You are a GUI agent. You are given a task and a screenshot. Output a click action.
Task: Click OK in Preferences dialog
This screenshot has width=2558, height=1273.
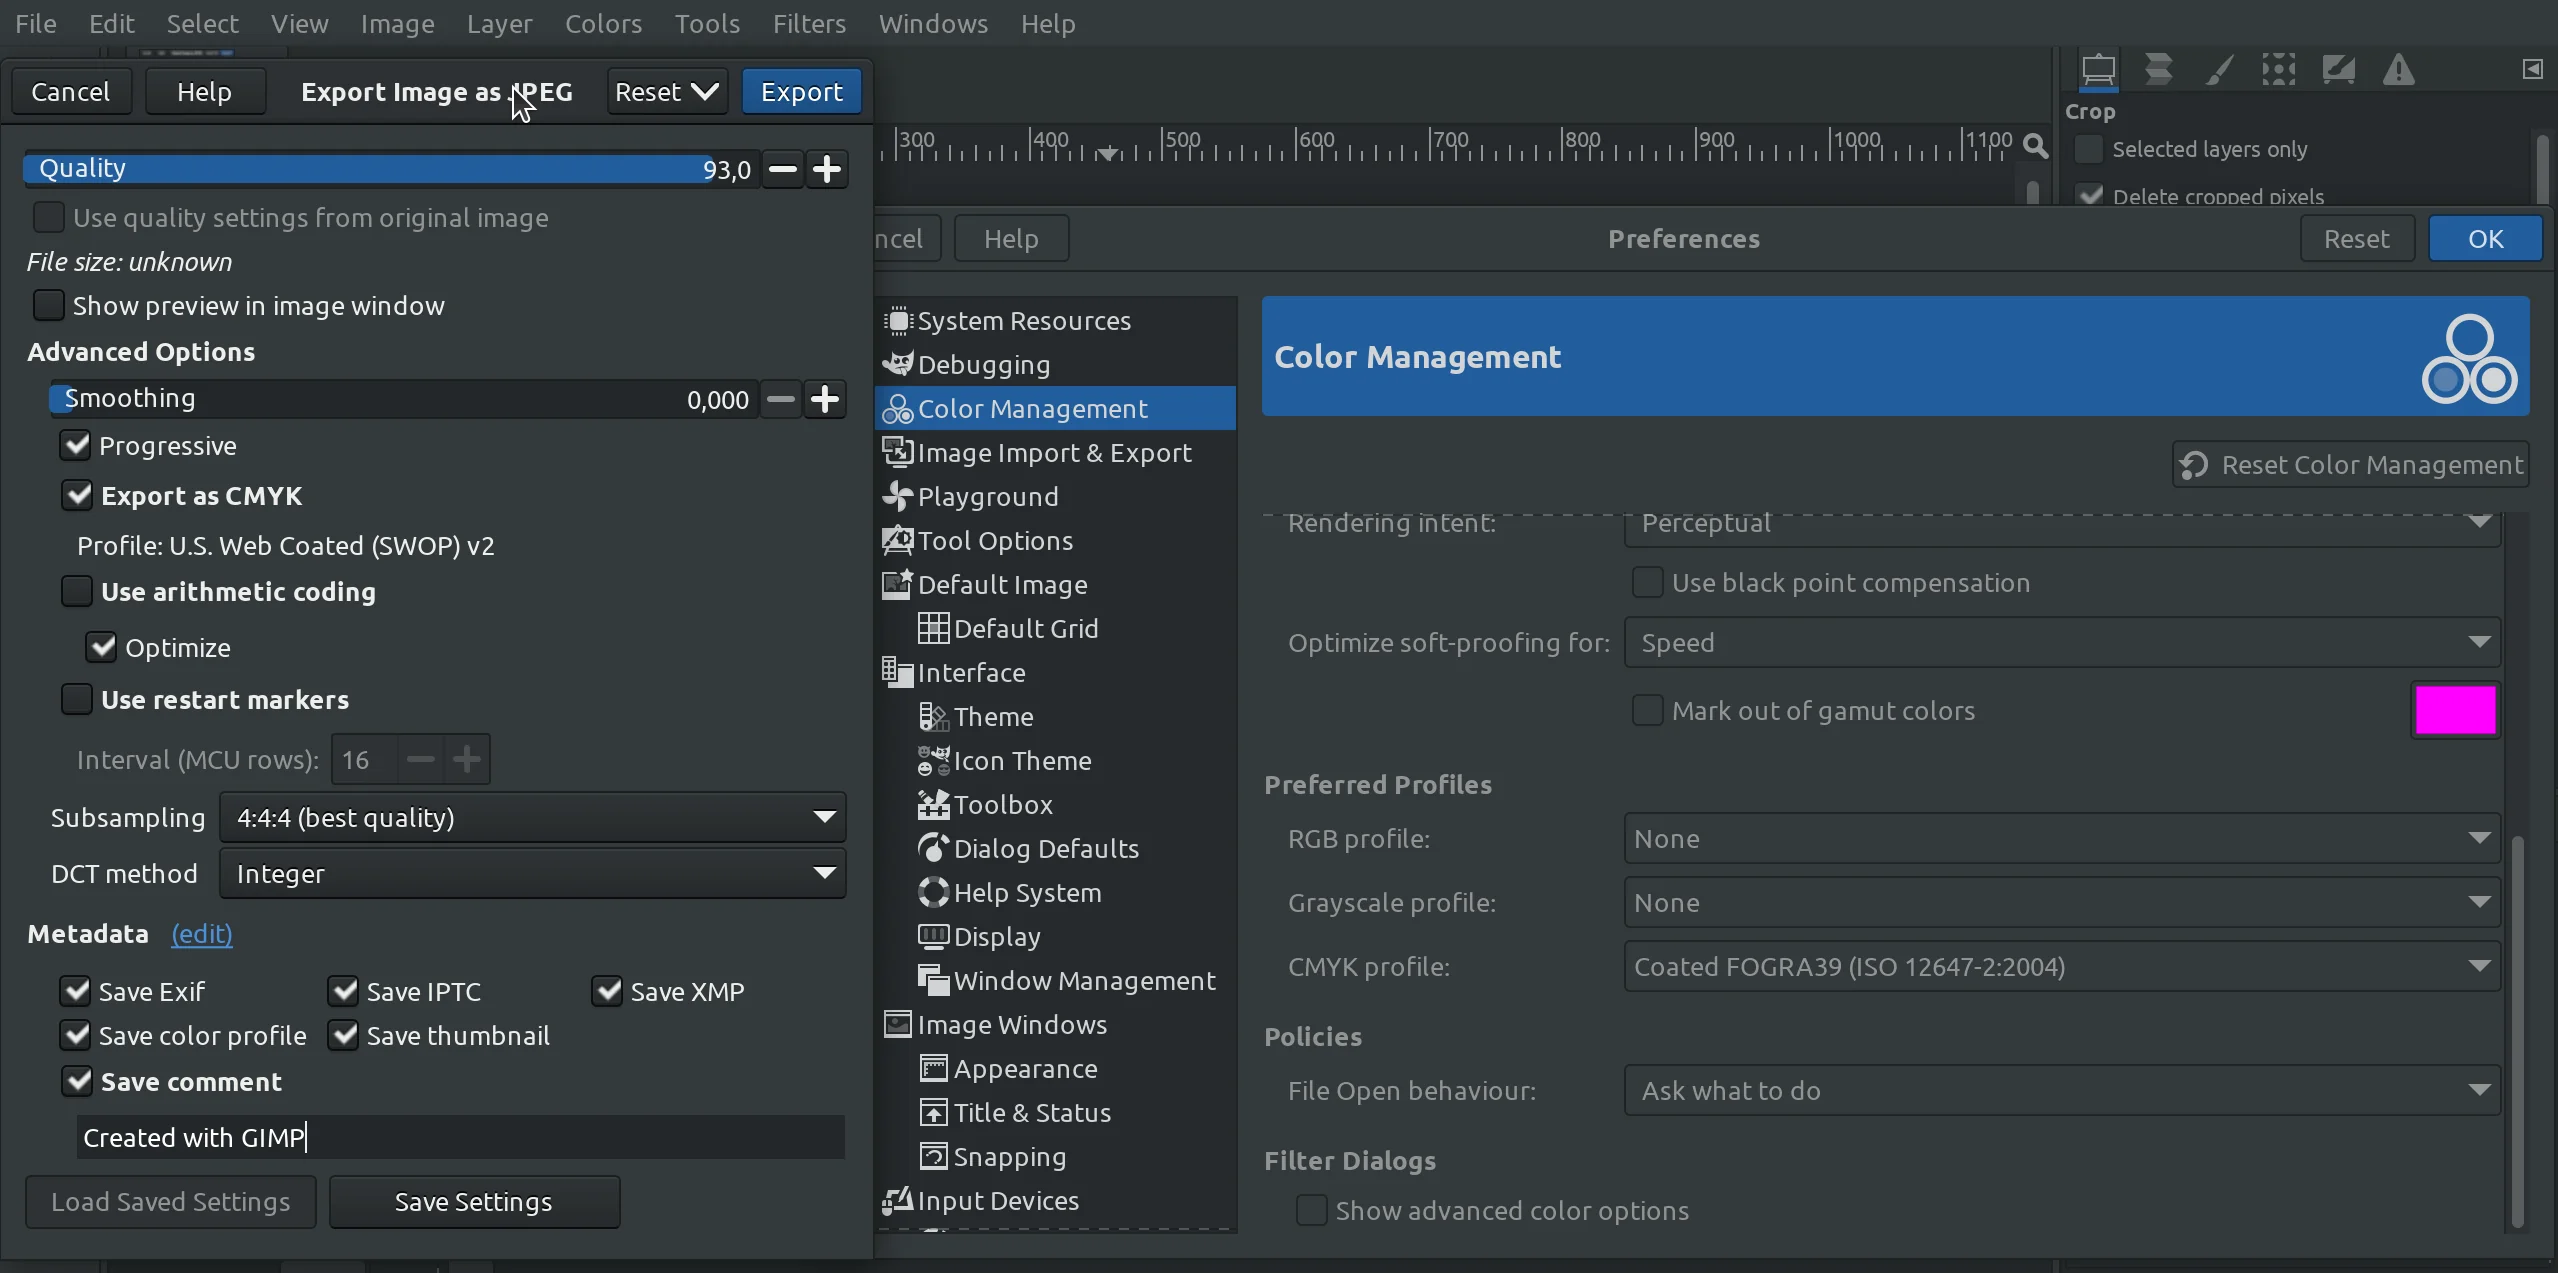coord(2485,239)
